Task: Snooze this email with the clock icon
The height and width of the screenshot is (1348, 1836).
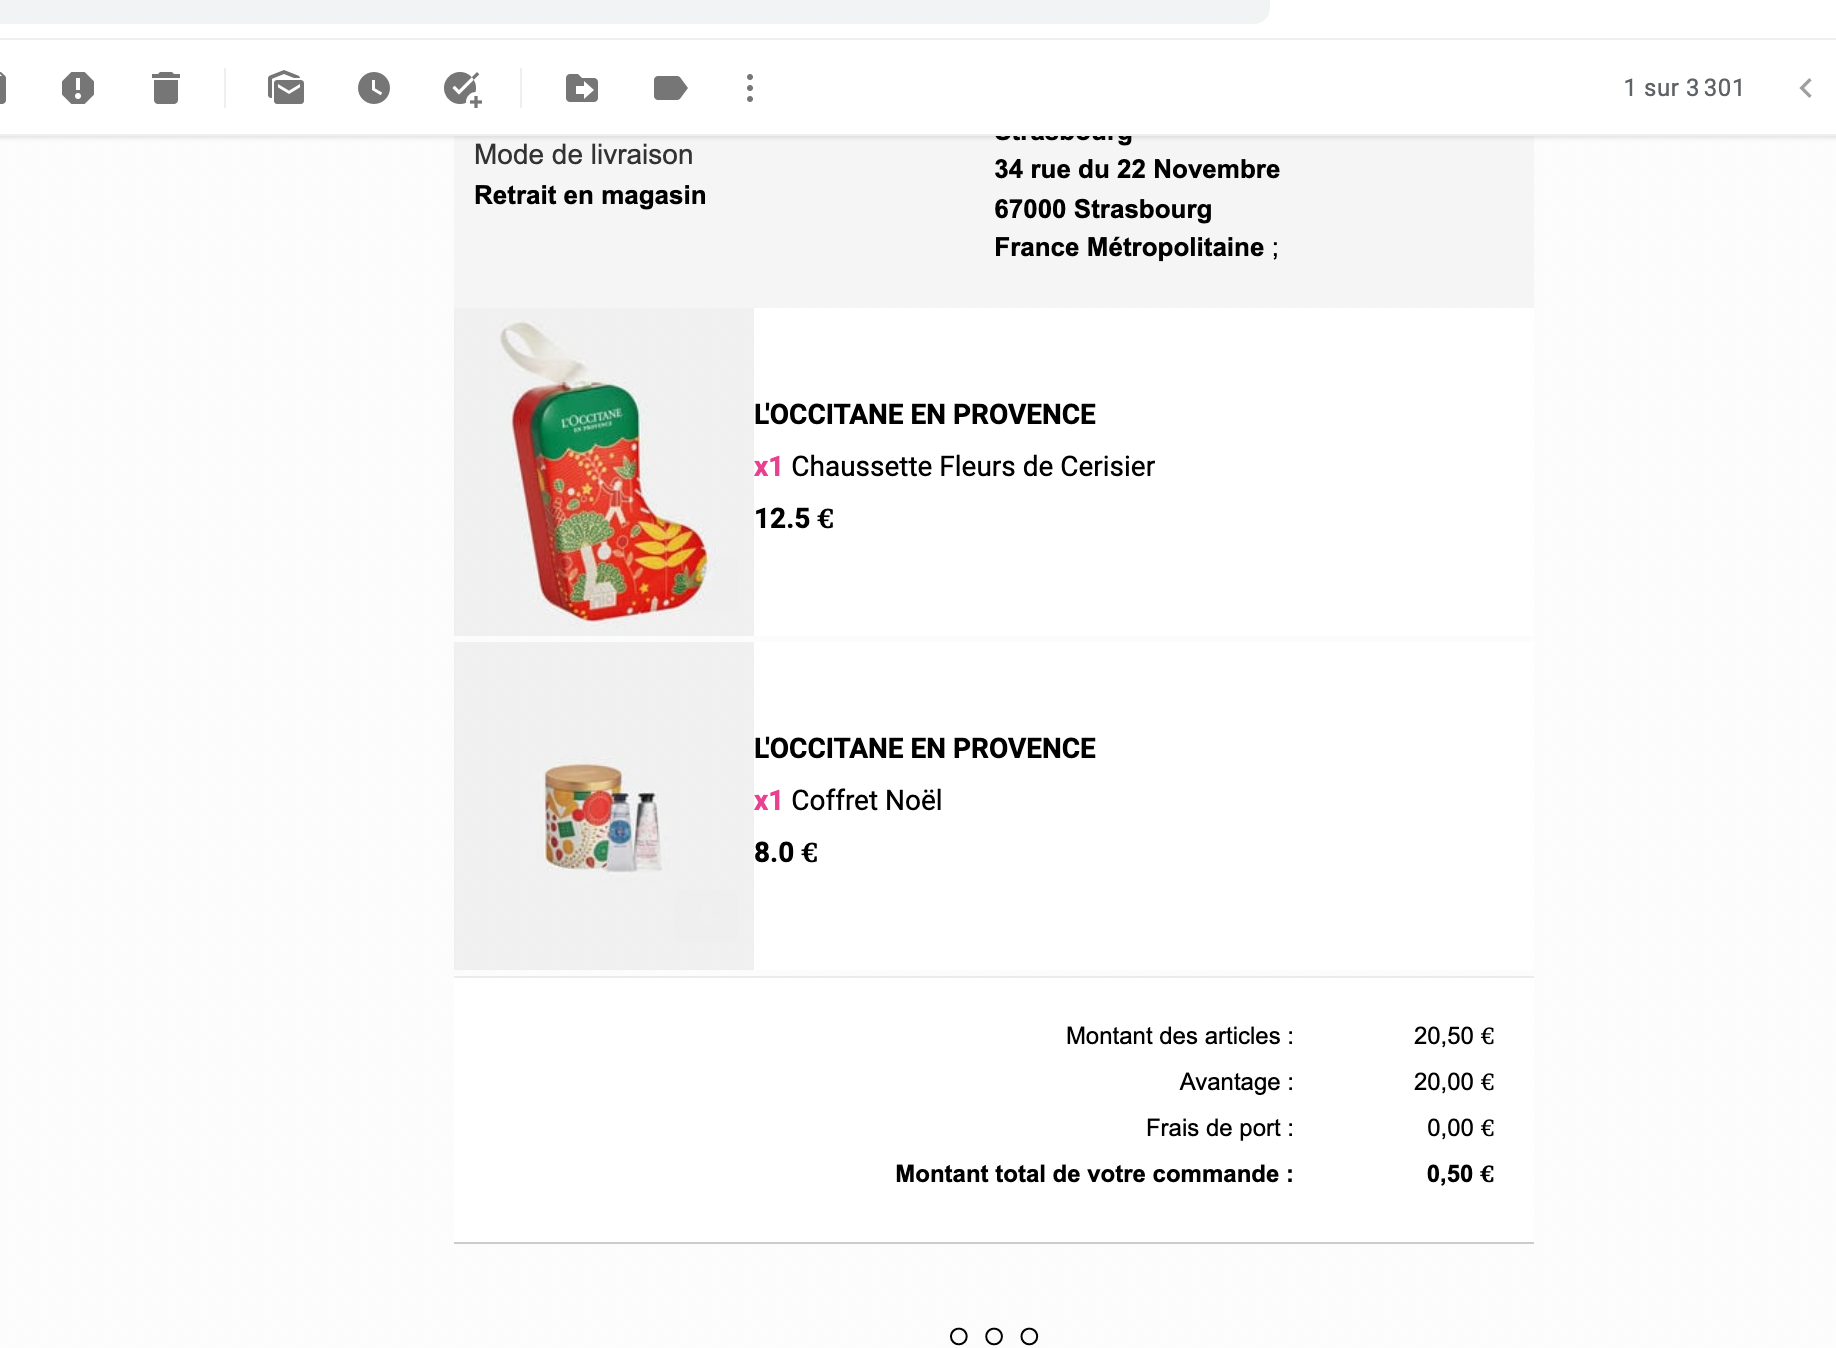Action: tap(374, 88)
